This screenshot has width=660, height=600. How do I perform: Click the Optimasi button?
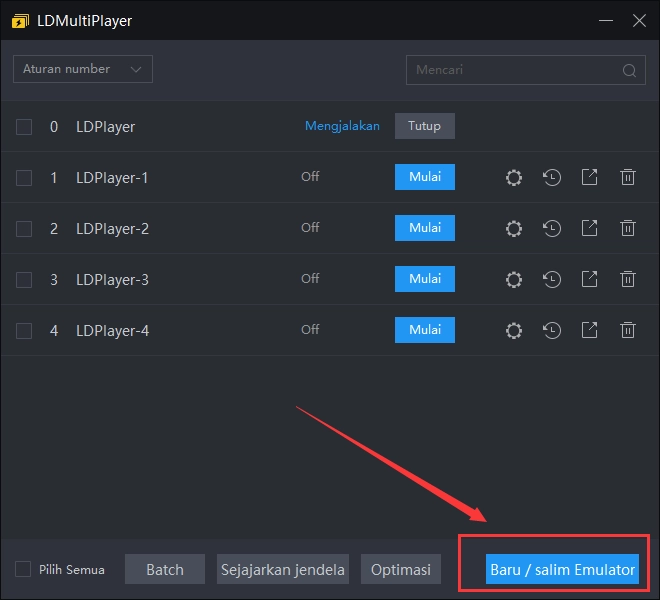click(401, 569)
